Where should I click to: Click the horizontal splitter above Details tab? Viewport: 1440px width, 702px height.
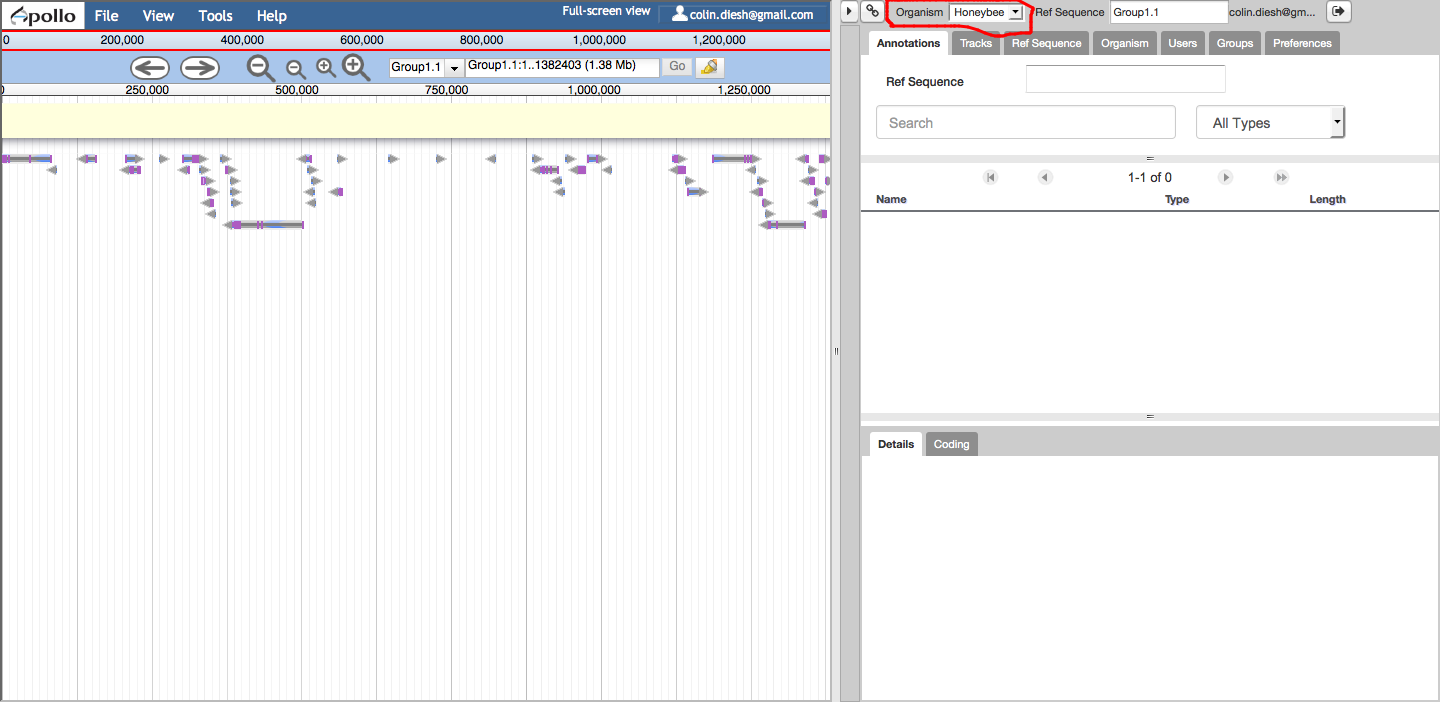(x=1150, y=416)
